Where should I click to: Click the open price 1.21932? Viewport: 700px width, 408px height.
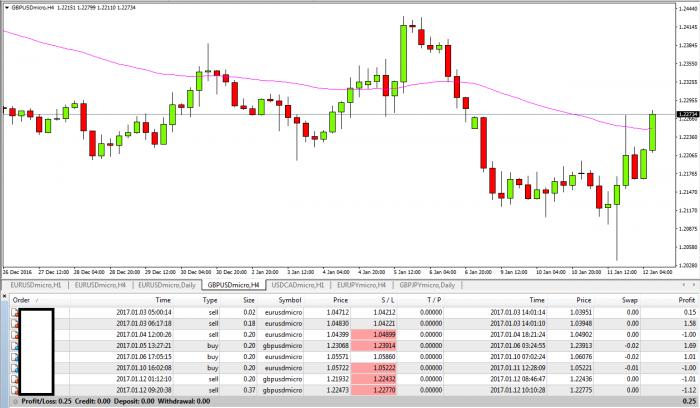[x=338, y=379]
